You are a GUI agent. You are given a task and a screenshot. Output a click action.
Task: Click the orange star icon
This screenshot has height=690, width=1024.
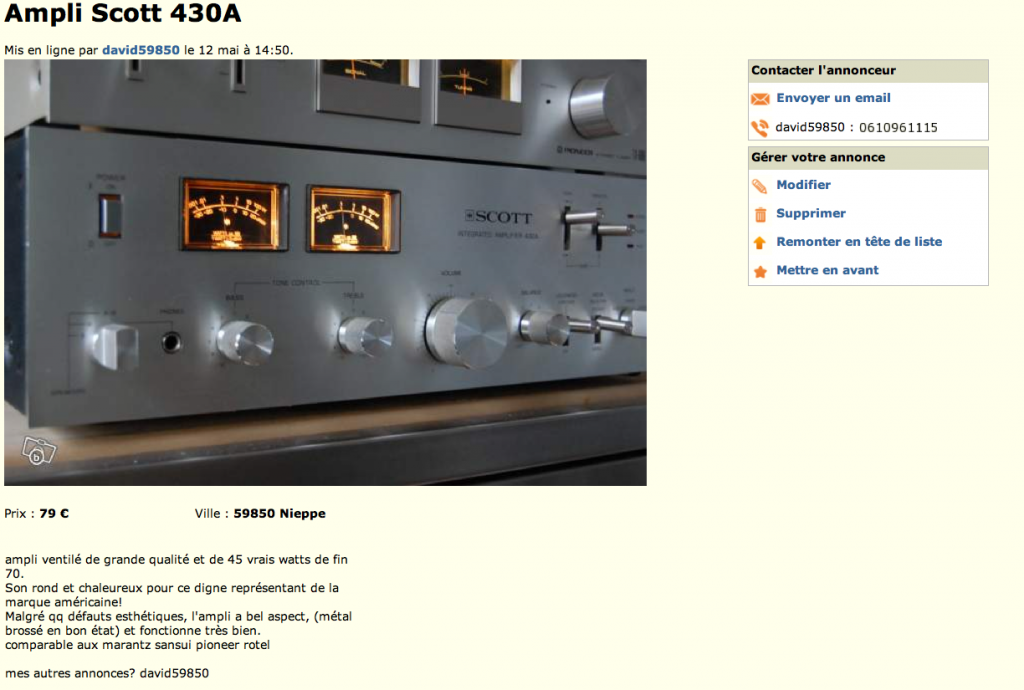[x=760, y=272]
